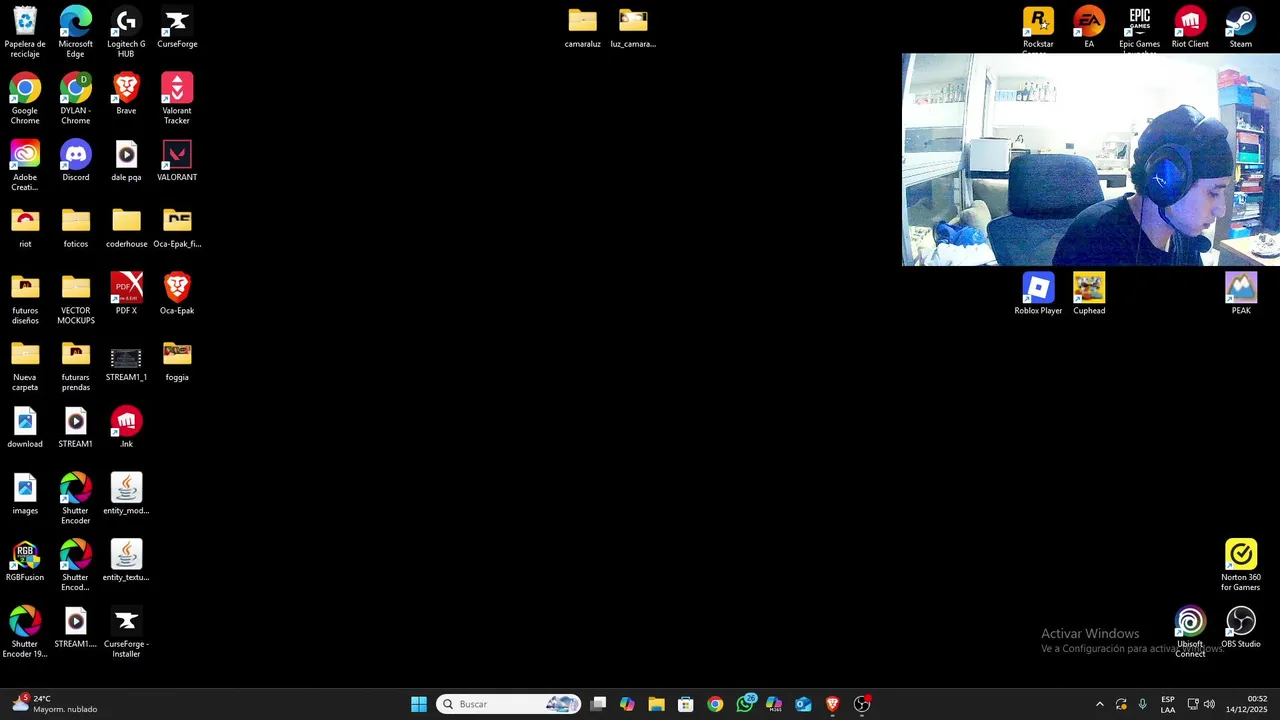This screenshot has height=720, width=1280.
Task: Open Outlook from the taskbar
Action: [803, 704]
